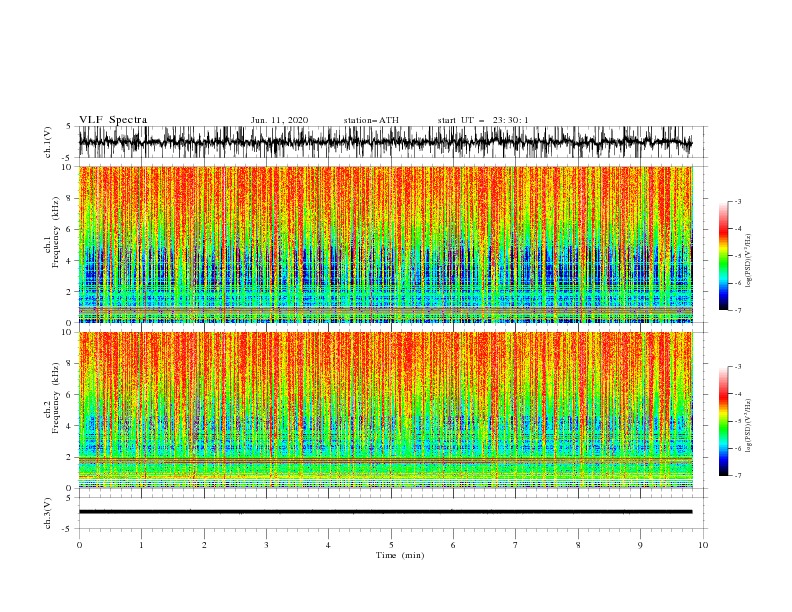Click the "4" kHz tick on ch.1 frequency axis
This screenshot has height=612, width=792.
(70, 261)
